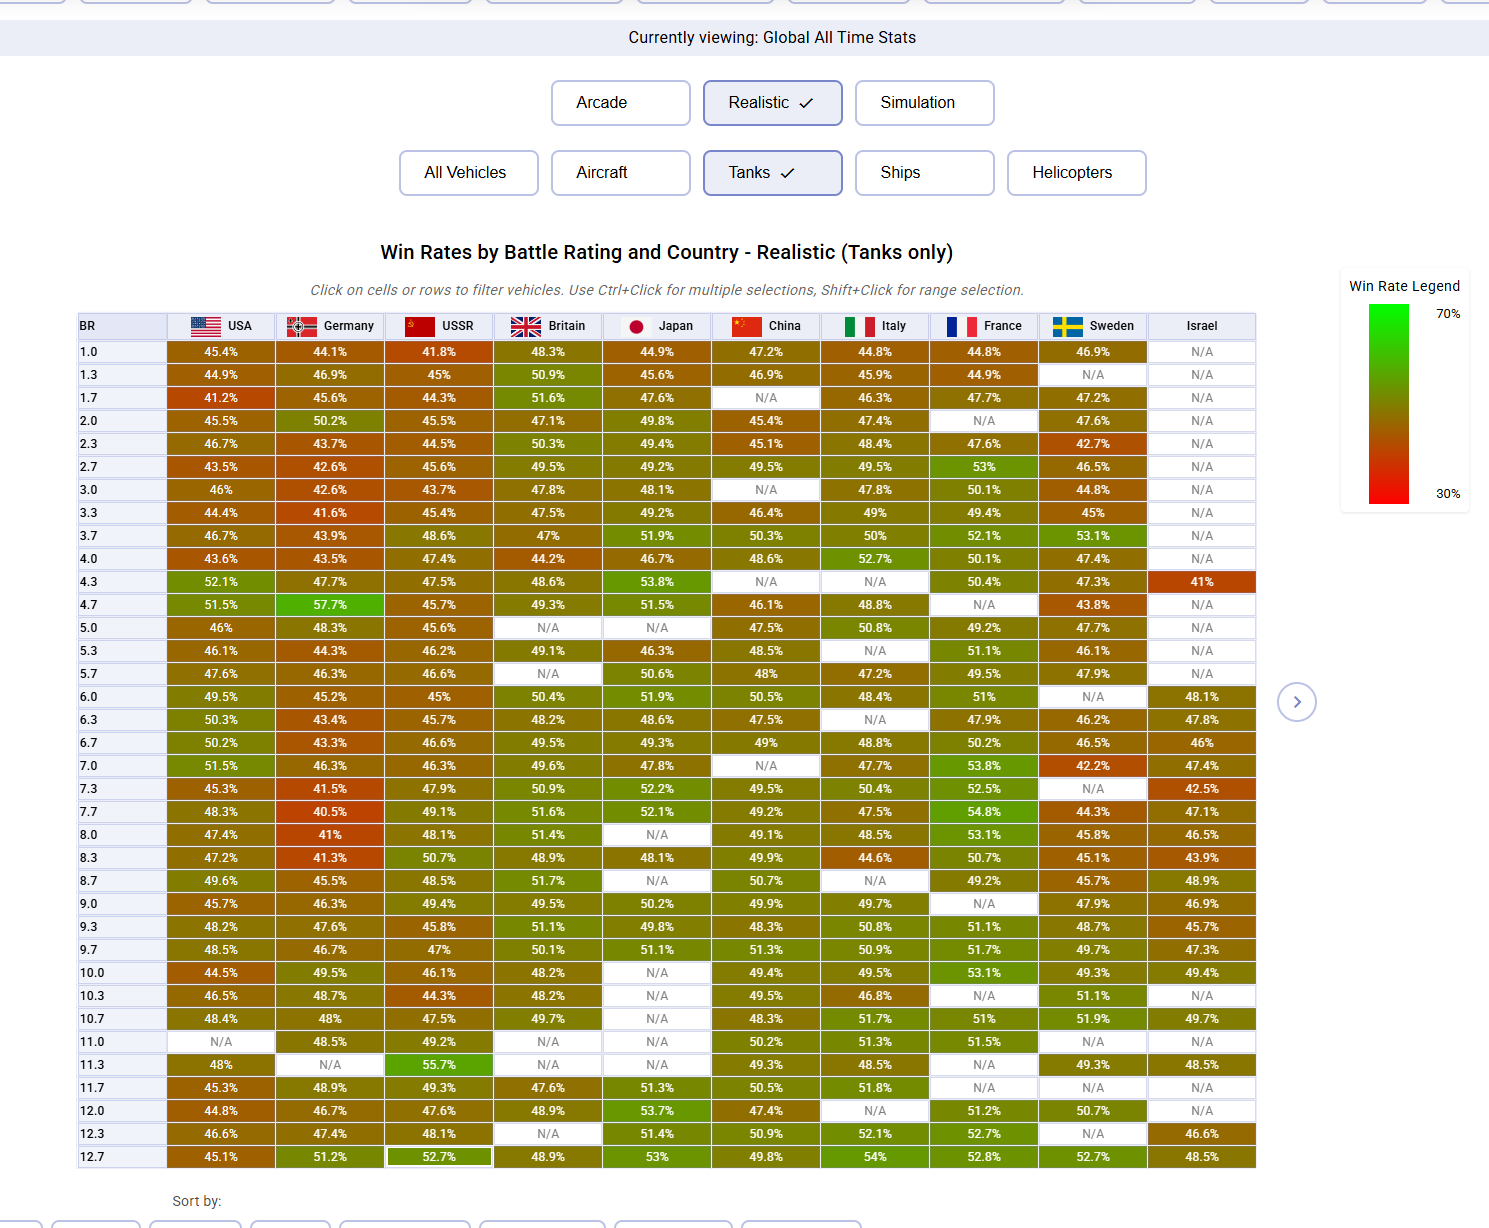Open the Ships vehicle filter
This screenshot has height=1228, width=1489.
925,173
